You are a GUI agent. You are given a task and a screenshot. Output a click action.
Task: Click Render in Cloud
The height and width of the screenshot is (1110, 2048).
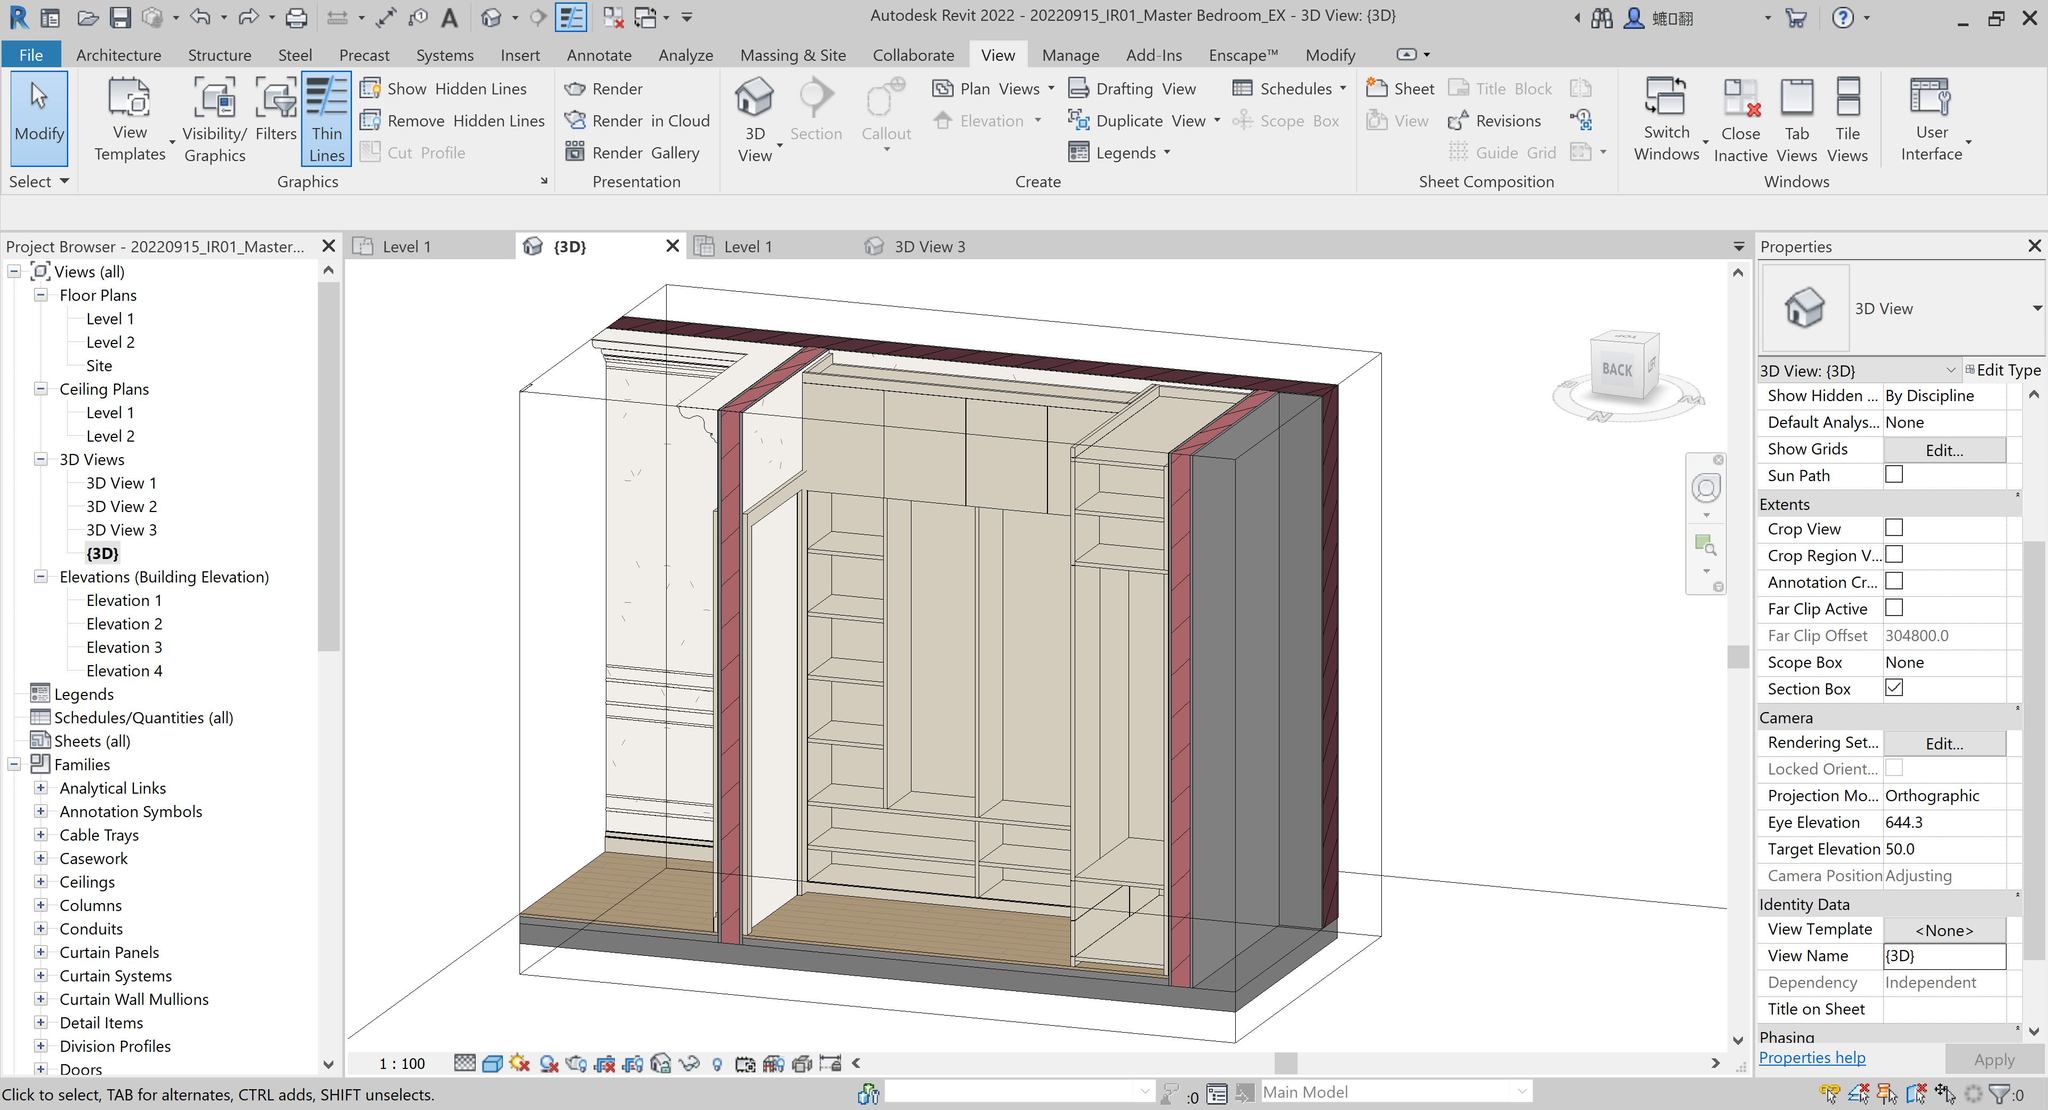pyautogui.click(x=636, y=120)
